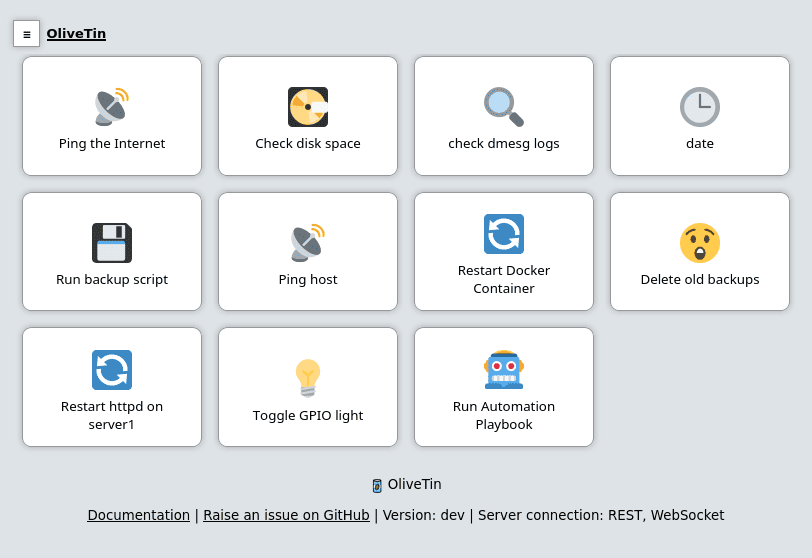812x558 pixels.
Task: Click the refresh icon on Restart httpd on server1
Action: (112, 370)
